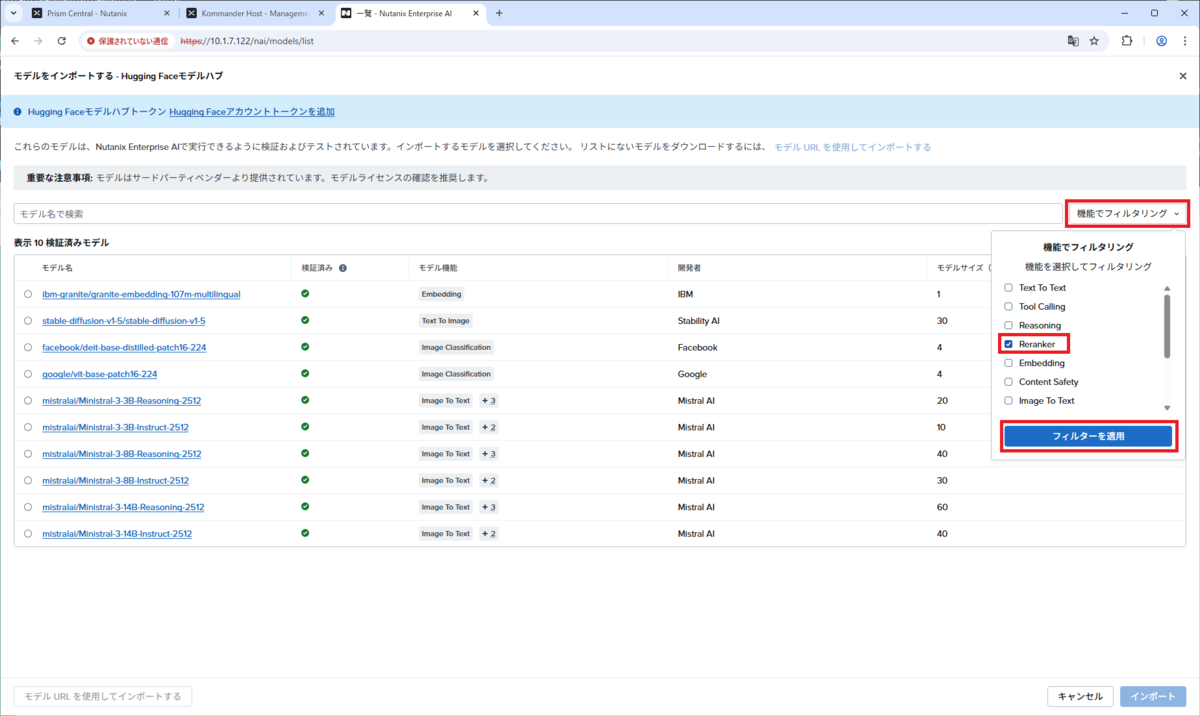This screenshot has width=1200, height=716.
Task: Click the info icon in the Hugging Face token banner
Action: coord(17,112)
